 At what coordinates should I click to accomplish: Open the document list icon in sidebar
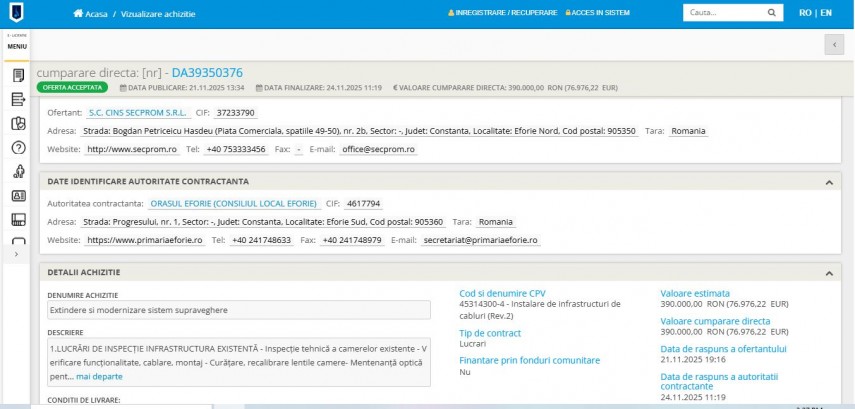[x=17, y=76]
